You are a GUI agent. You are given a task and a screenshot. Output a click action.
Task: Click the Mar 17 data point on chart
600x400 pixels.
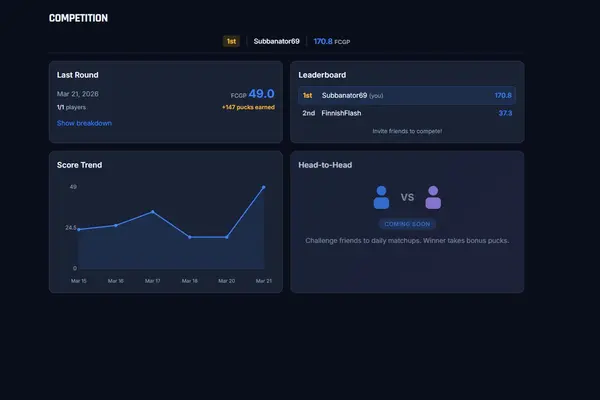pos(152,212)
